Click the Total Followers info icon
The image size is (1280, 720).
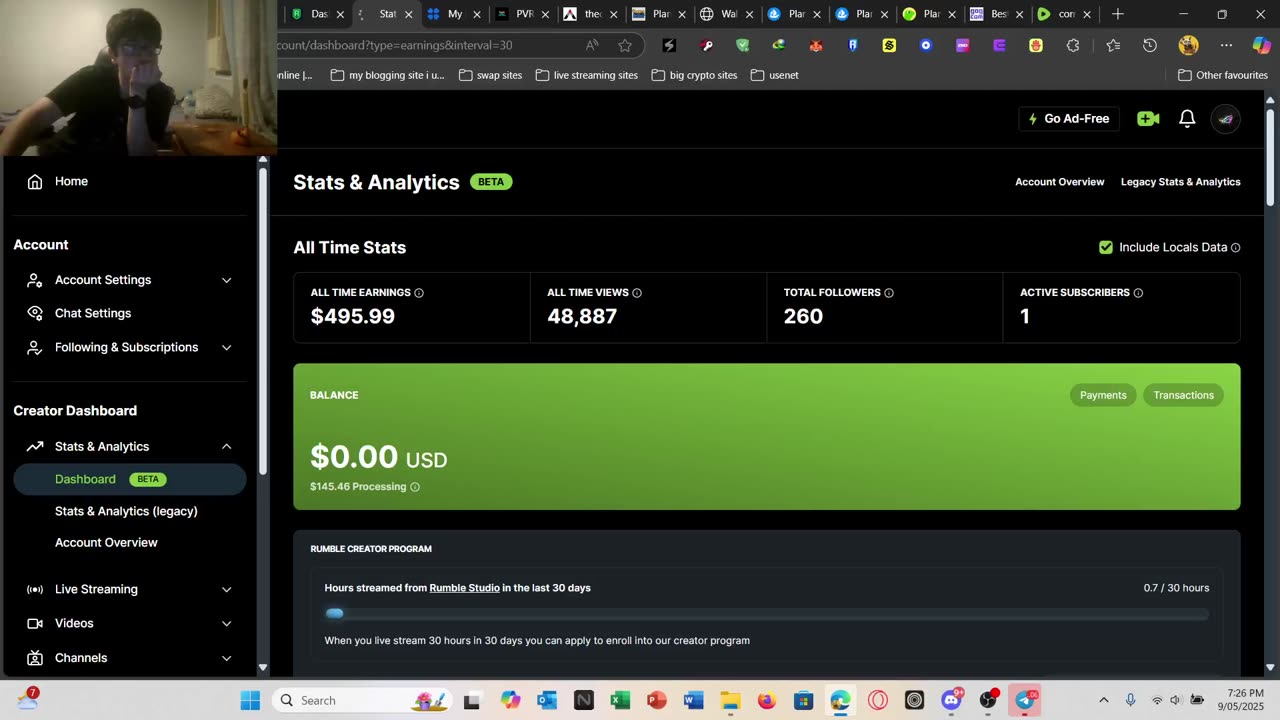889,293
